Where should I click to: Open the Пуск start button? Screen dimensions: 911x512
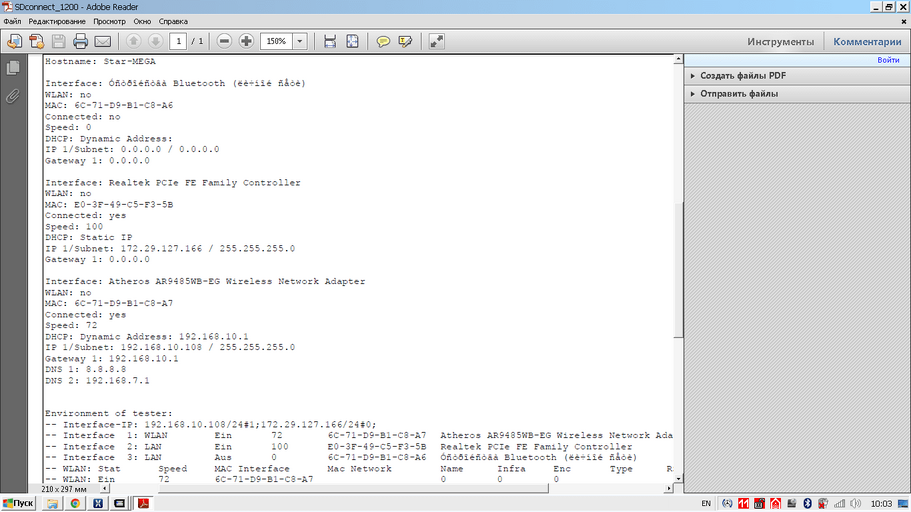click(19, 503)
